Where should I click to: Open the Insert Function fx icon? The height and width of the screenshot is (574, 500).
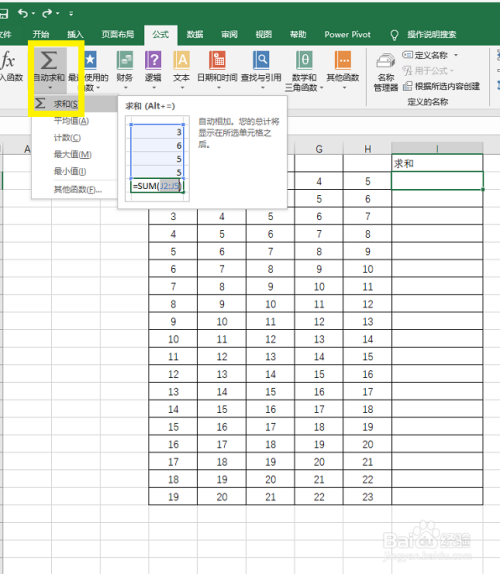pos(7,60)
